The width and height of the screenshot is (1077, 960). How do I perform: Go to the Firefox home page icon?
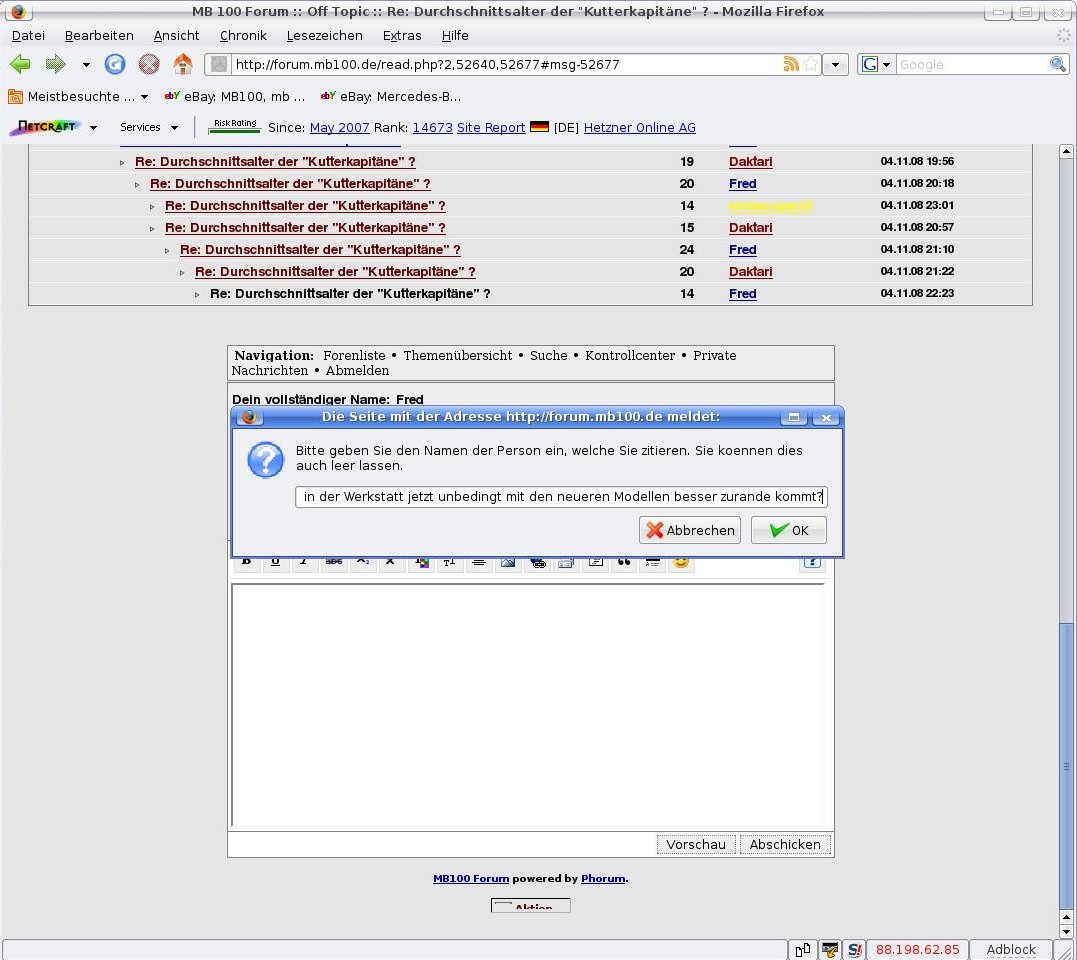[182, 65]
